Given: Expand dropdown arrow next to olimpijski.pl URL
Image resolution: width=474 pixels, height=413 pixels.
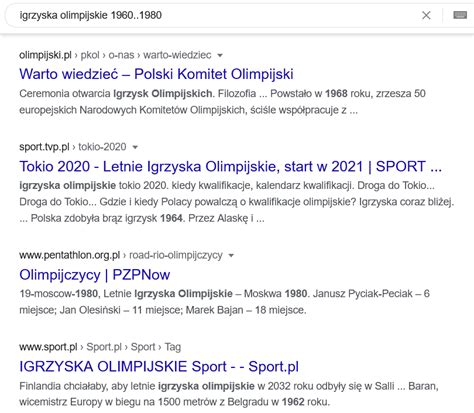Looking at the screenshot, I should [x=220, y=55].
